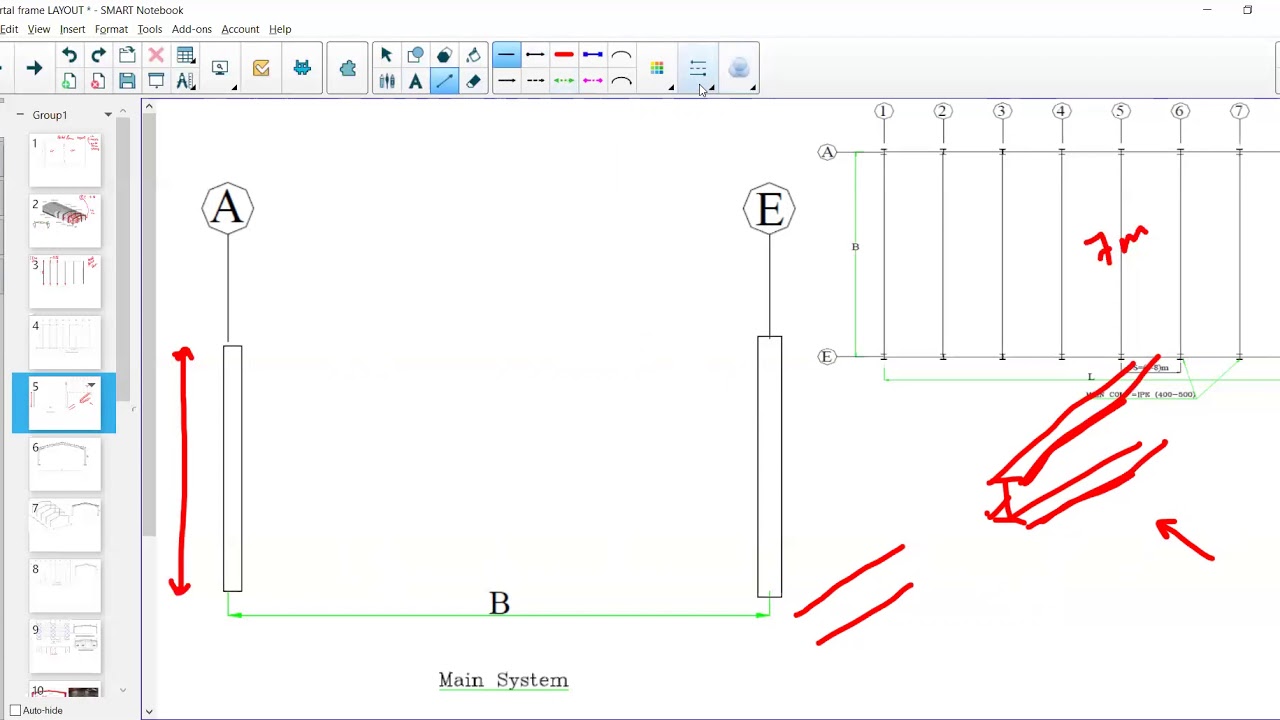
Task: Choose the bottom arc line style
Action: click(621, 81)
